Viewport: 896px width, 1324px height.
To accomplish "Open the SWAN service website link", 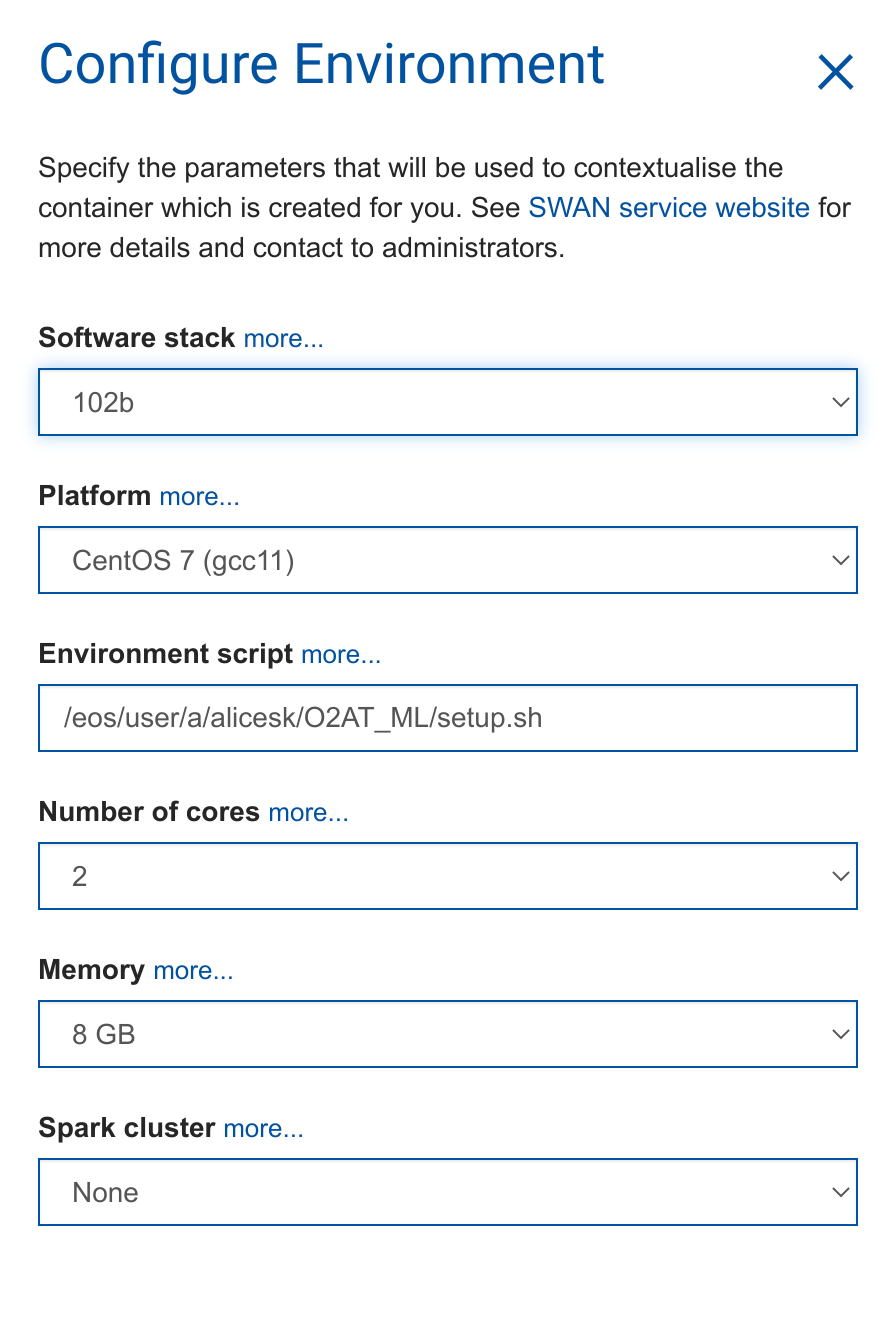I will point(669,208).
